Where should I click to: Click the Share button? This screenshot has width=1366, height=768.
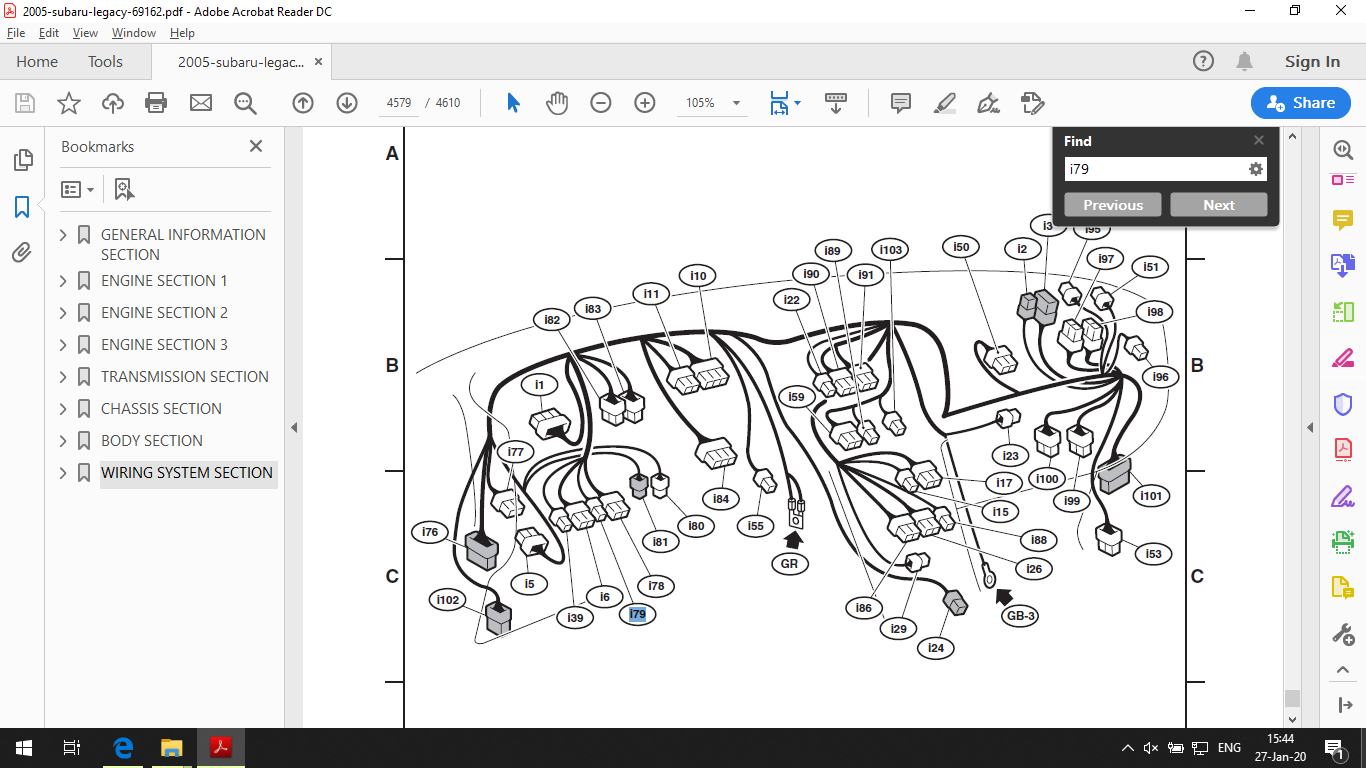(x=1300, y=103)
